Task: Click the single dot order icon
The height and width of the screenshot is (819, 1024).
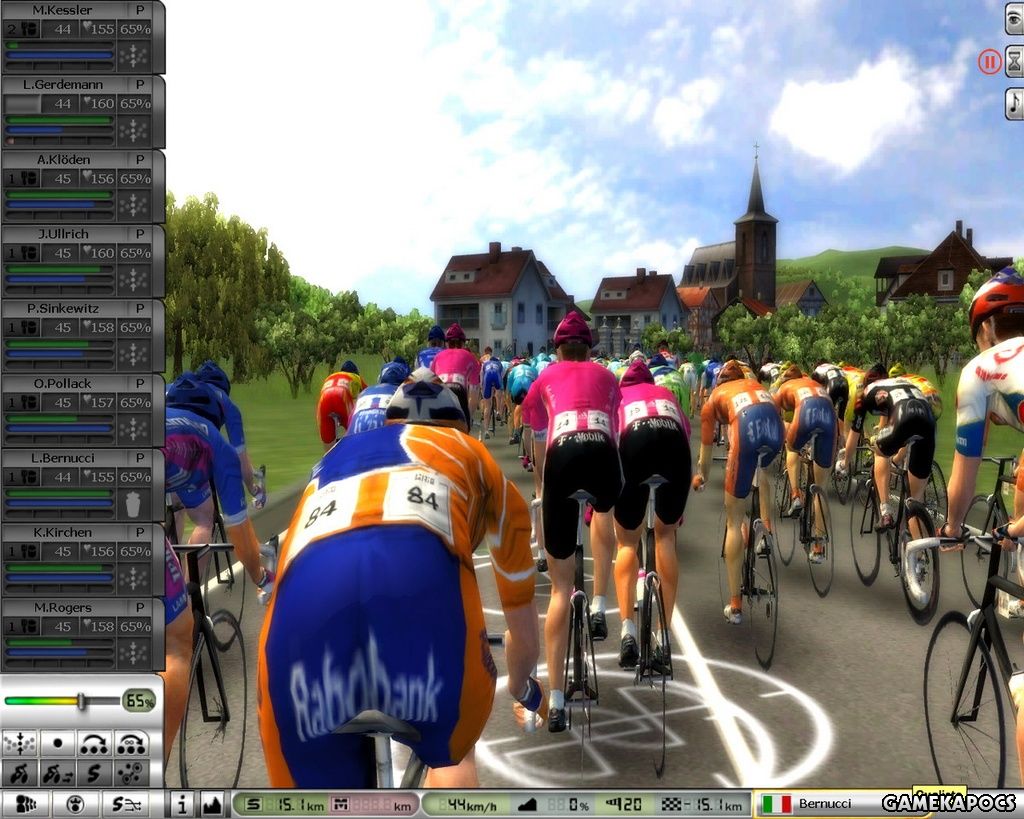Action: [x=57, y=743]
